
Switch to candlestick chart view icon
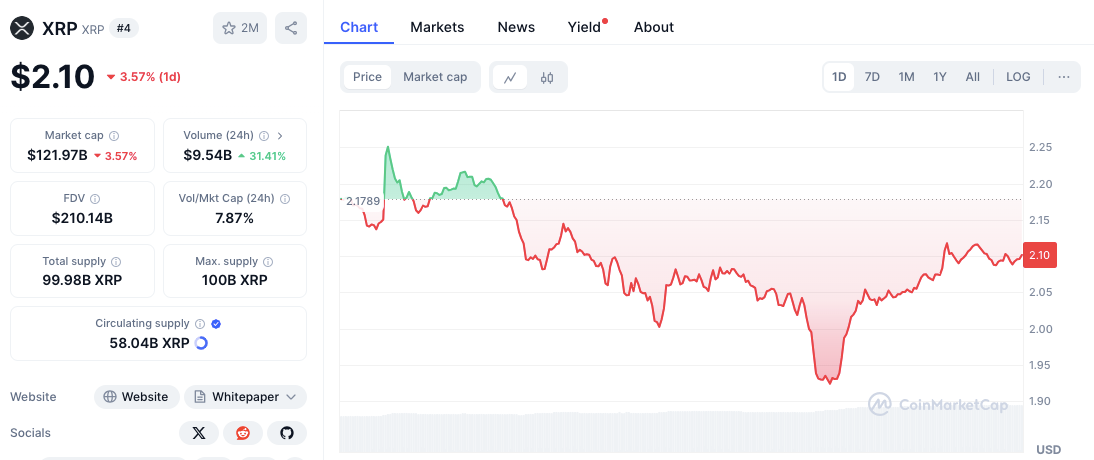pos(547,77)
